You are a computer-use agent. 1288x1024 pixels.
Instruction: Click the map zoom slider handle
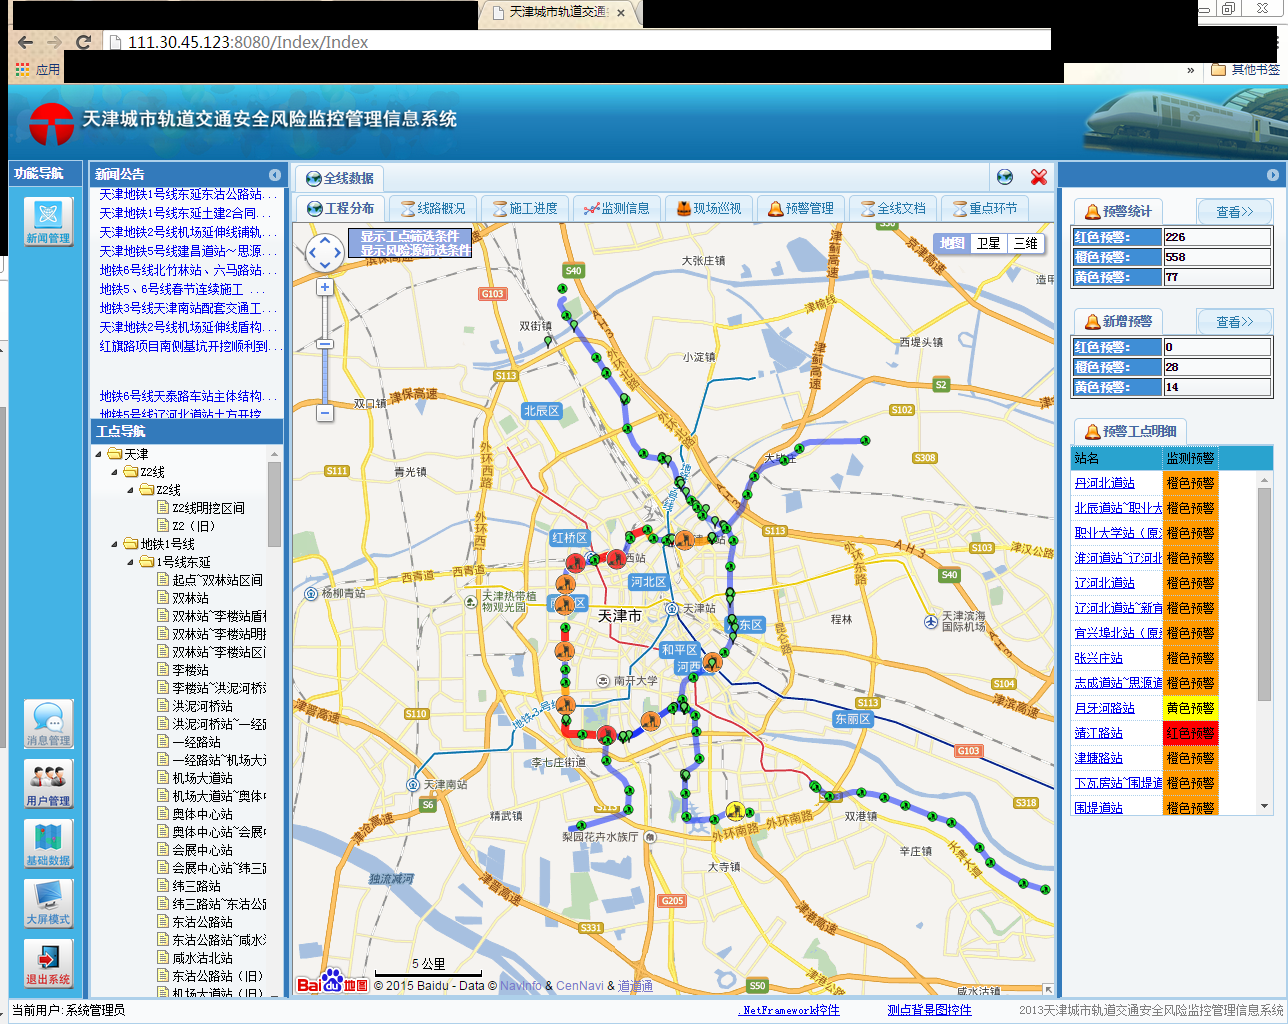coord(324,344)
